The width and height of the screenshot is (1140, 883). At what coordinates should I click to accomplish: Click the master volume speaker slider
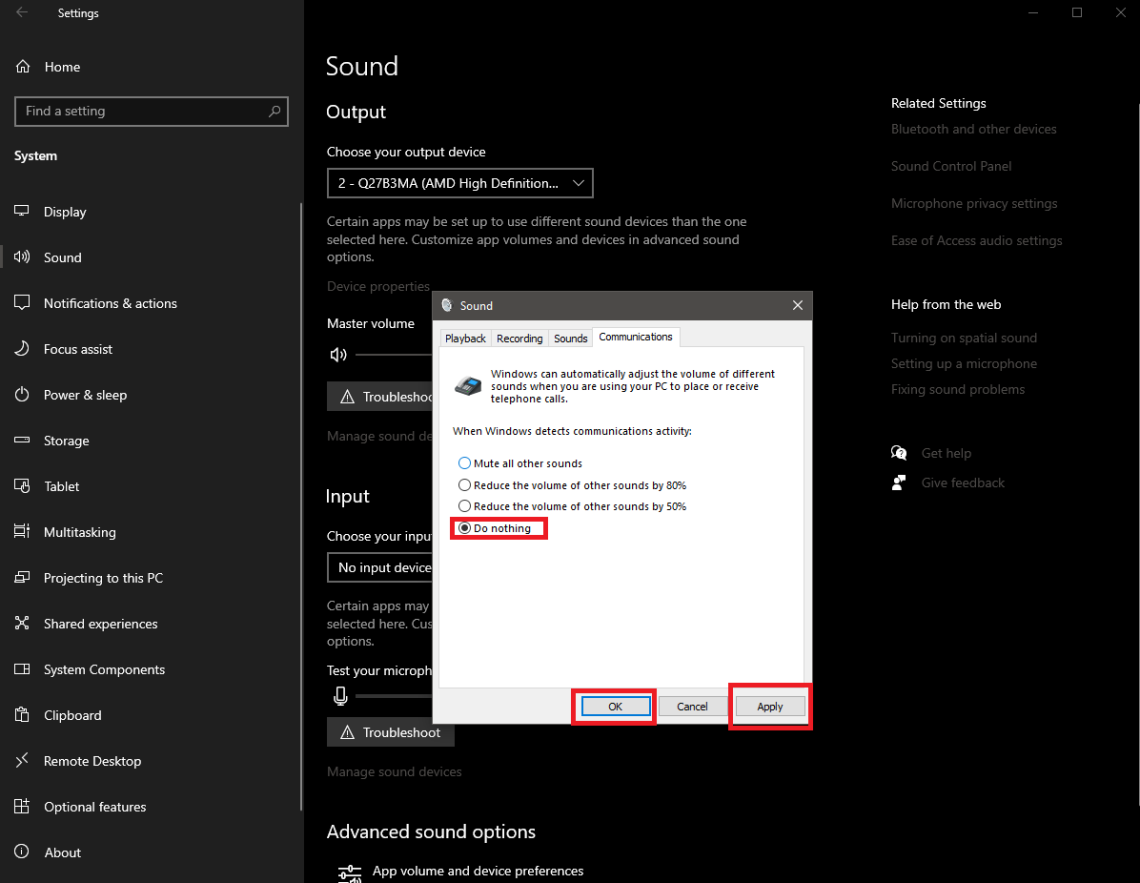click(338, 354)
